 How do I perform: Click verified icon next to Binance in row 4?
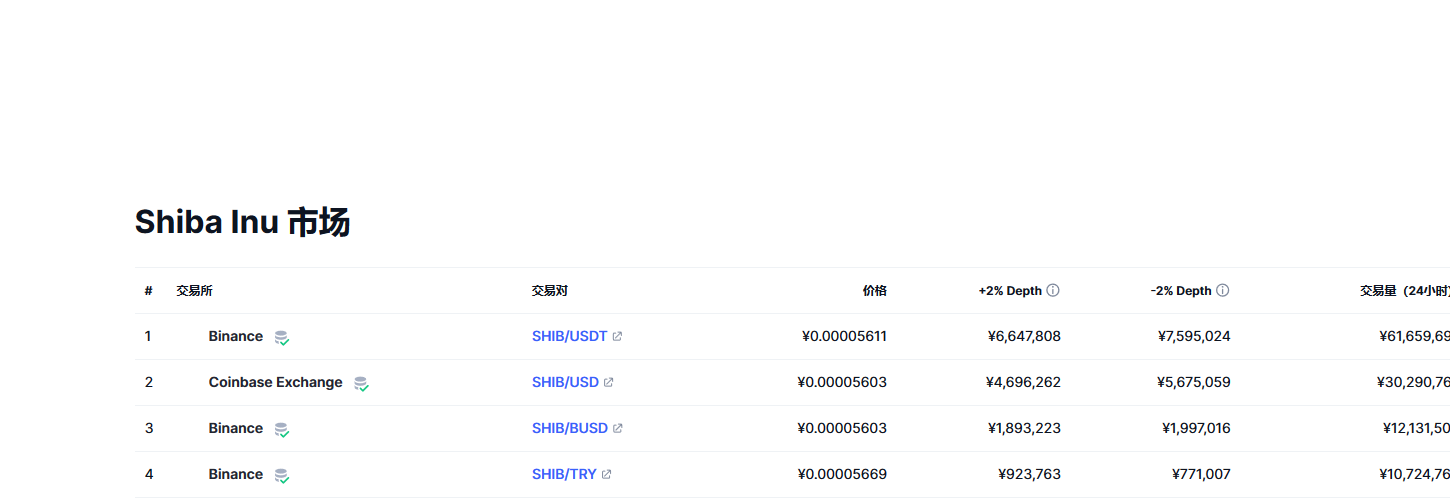point(282,476)
